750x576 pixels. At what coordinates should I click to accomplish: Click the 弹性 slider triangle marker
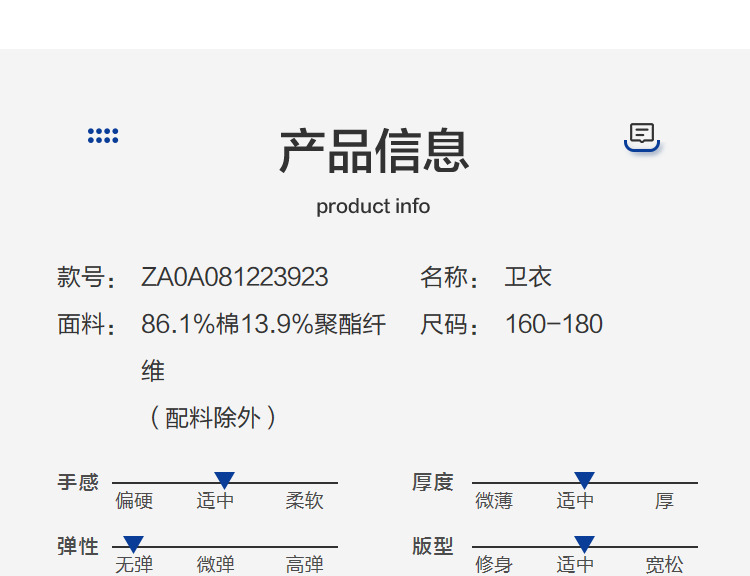(133, 544)
